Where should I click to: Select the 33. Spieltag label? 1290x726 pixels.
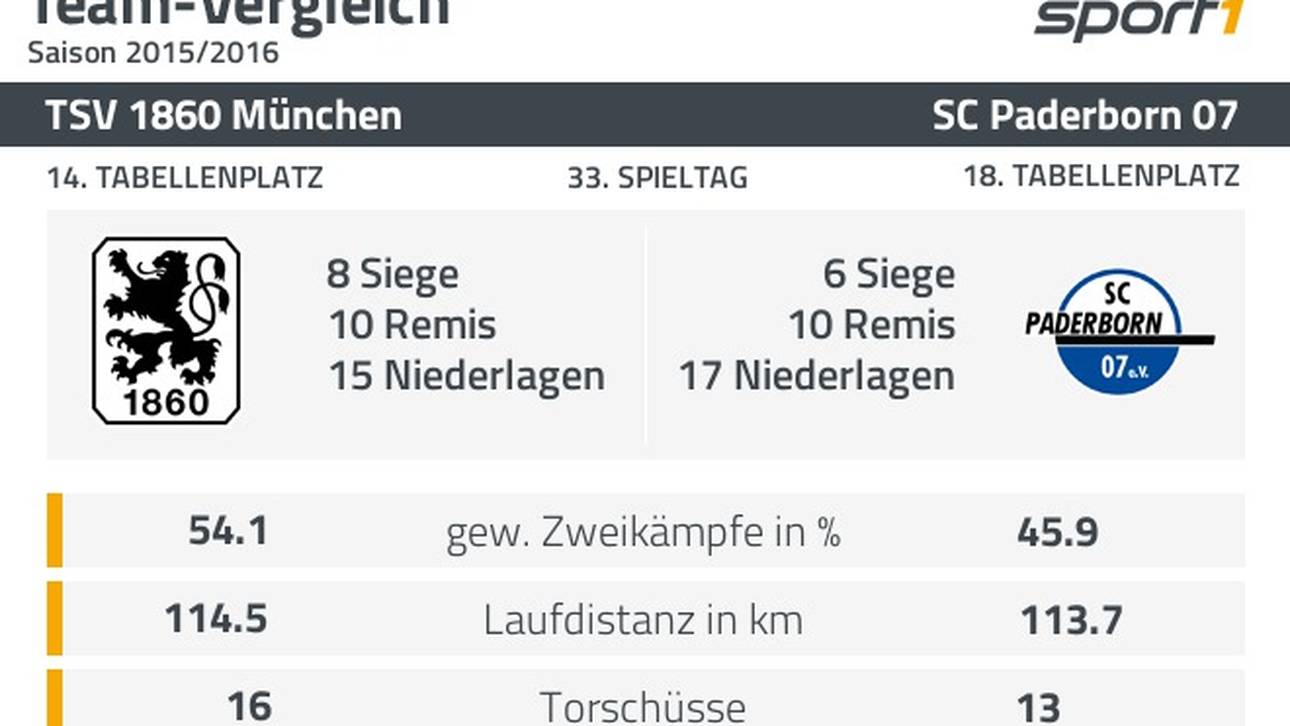657,178
